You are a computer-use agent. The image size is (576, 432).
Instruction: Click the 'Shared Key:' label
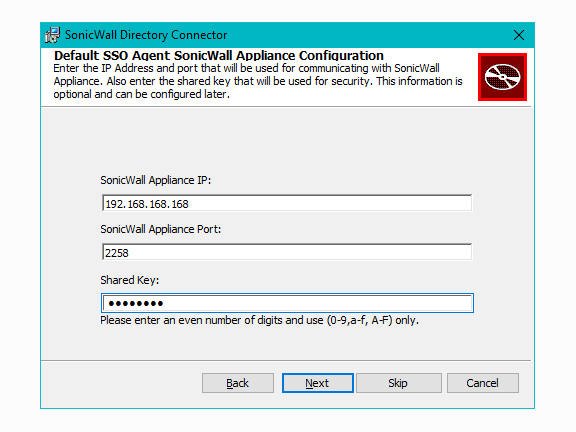click(x=130, y=280)
